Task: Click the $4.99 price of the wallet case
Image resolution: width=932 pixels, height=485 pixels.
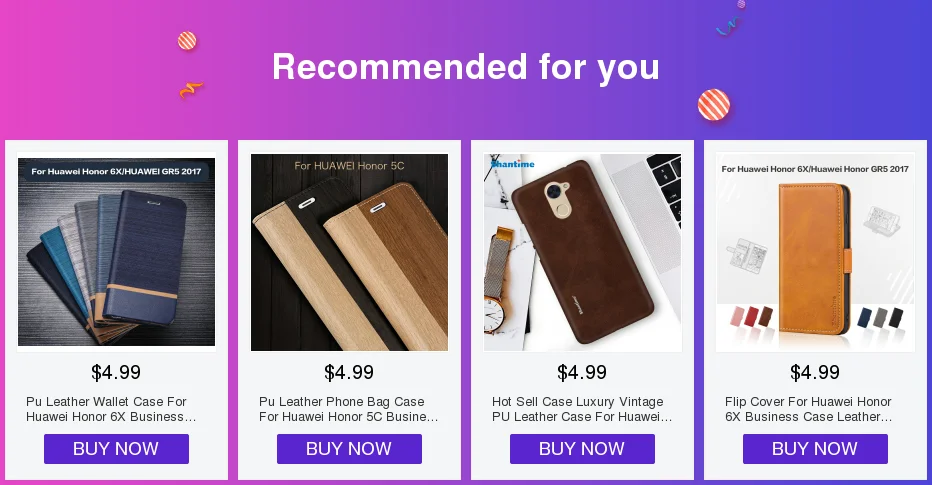Action: pyautogui.click(x=116, y=373)
